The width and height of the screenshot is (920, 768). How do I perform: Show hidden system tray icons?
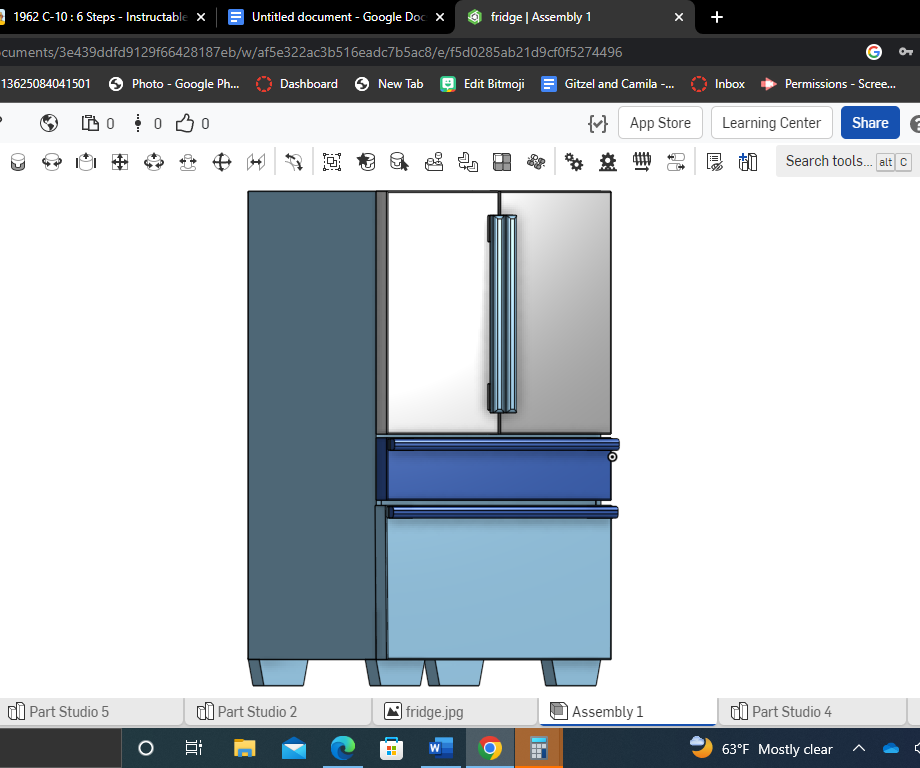coord(858,748)
